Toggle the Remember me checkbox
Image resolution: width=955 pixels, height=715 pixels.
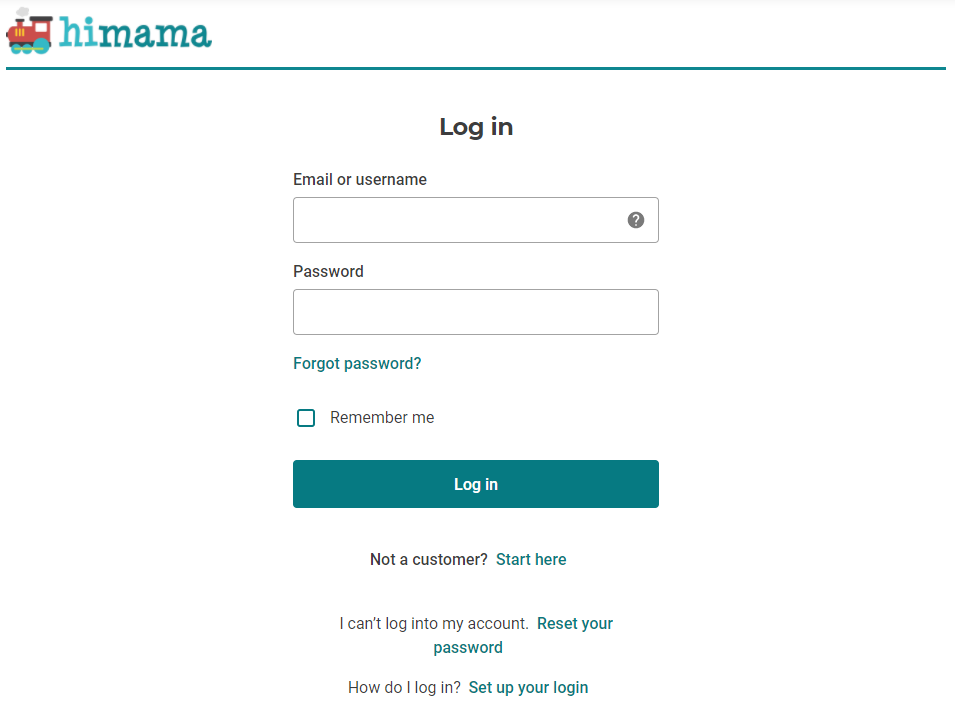coord(306,418)
